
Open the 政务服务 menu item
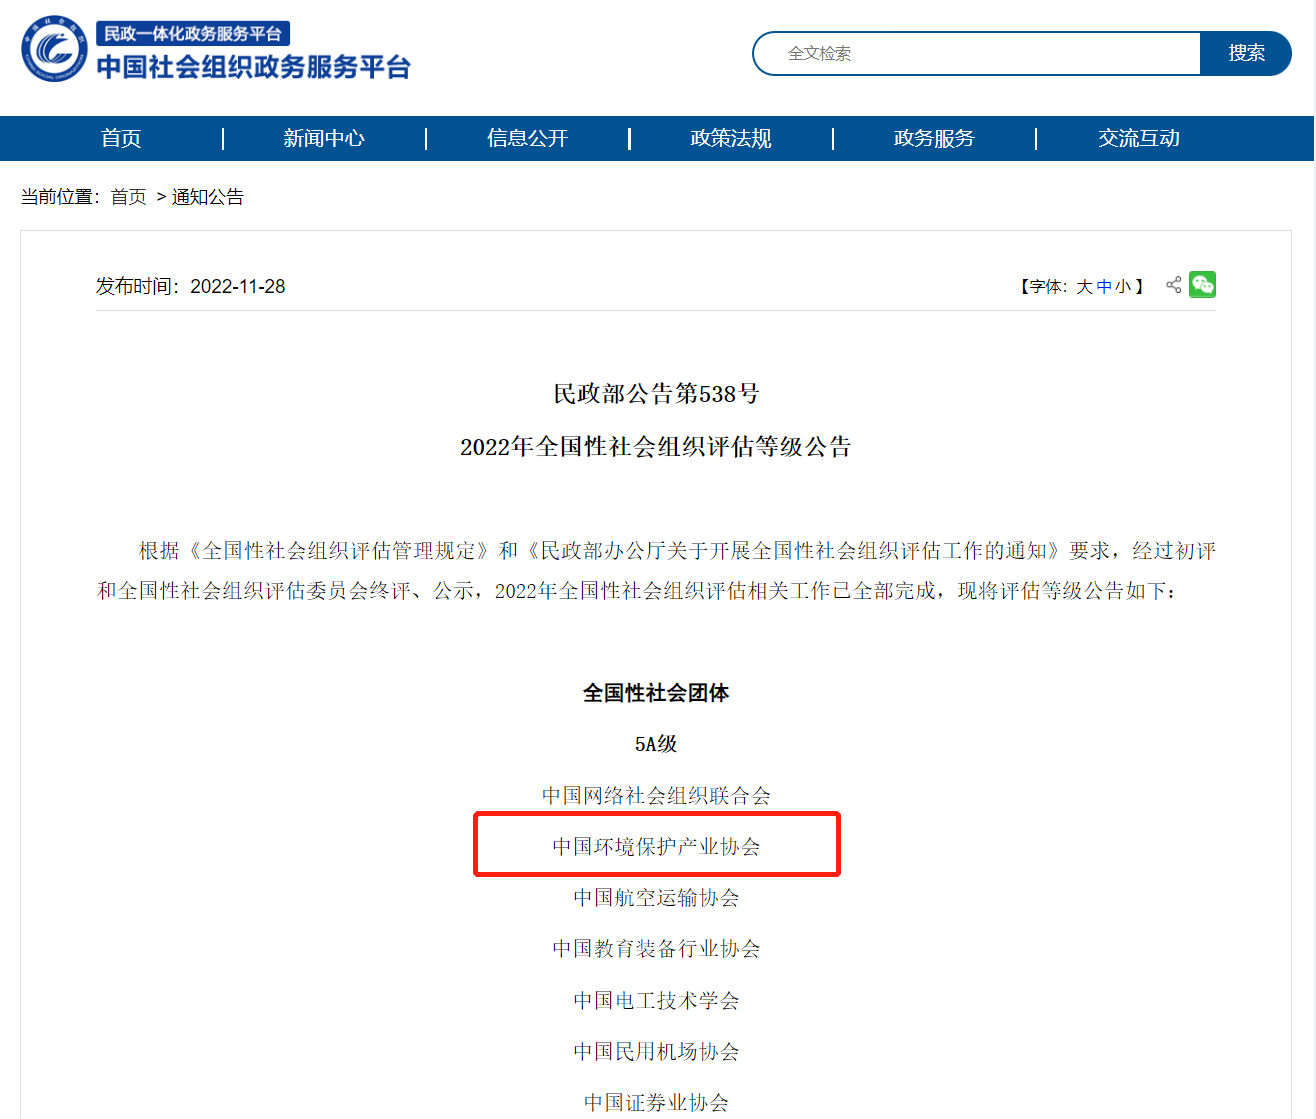[934, 138]
